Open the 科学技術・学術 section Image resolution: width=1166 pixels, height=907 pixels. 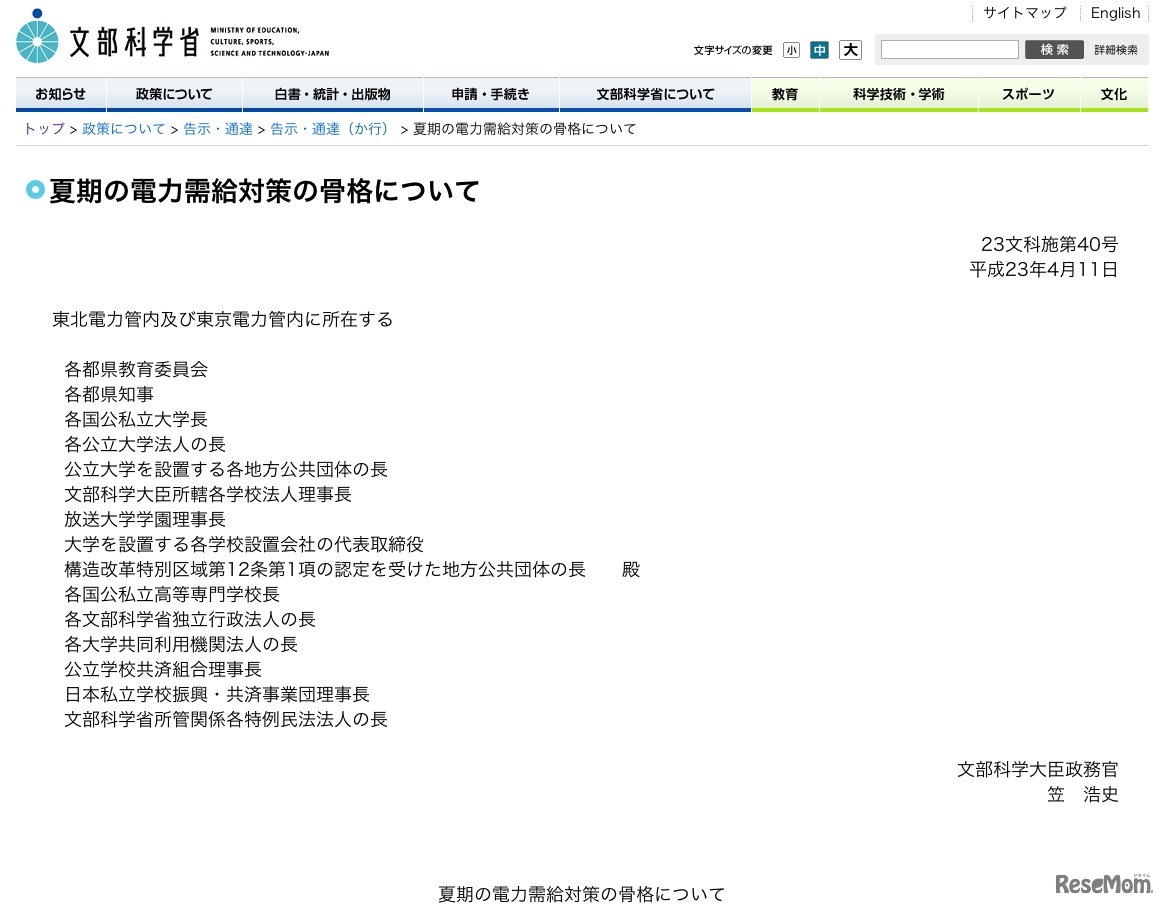(x=898, y=94)
